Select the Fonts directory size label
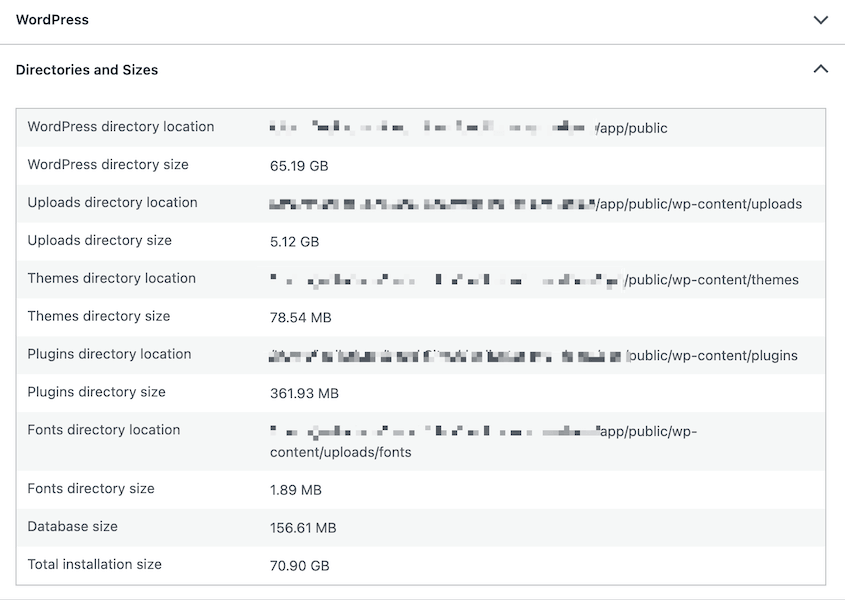The height and width of the screenshot is (600, 845). coord(91,489)
